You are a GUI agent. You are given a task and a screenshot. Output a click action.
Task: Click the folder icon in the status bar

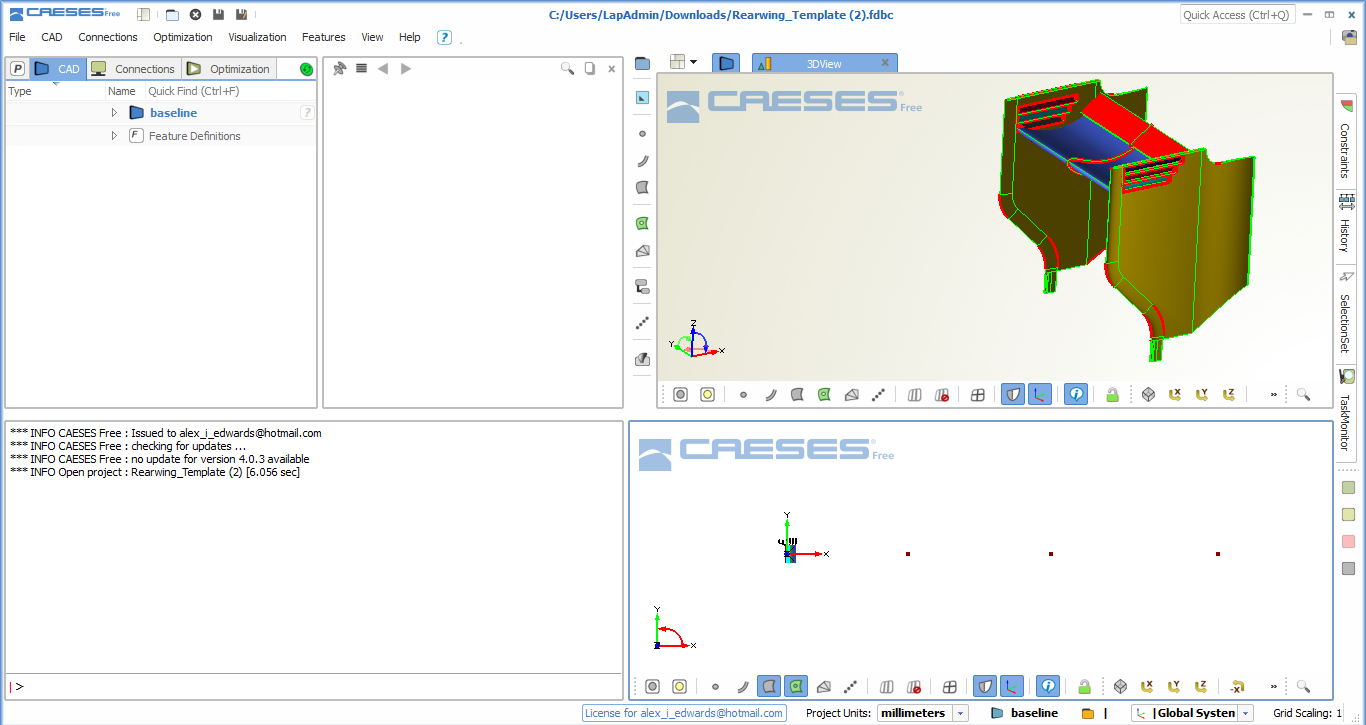(1088, 713)
